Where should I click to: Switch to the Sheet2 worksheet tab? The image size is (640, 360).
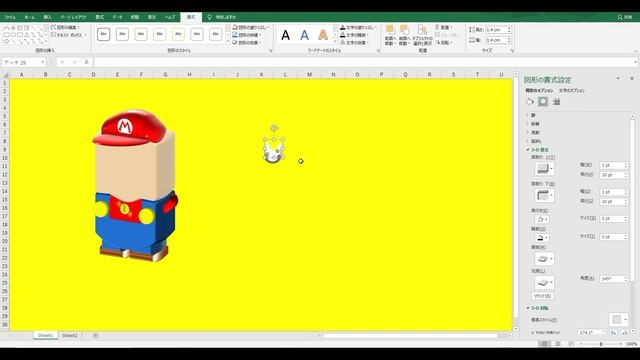click(x=69, y=336)
